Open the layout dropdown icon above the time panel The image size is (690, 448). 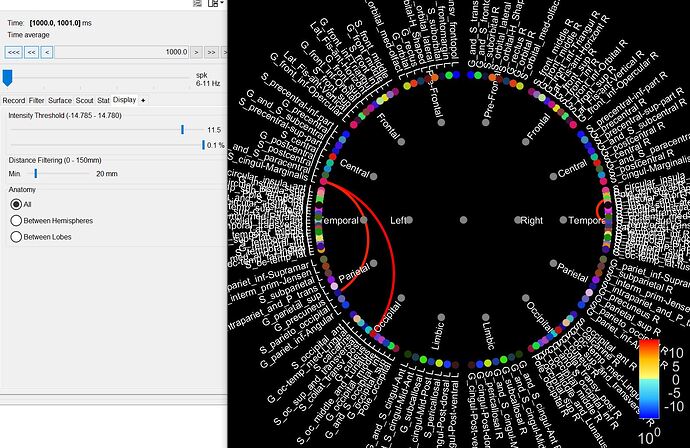click(215, 3)
